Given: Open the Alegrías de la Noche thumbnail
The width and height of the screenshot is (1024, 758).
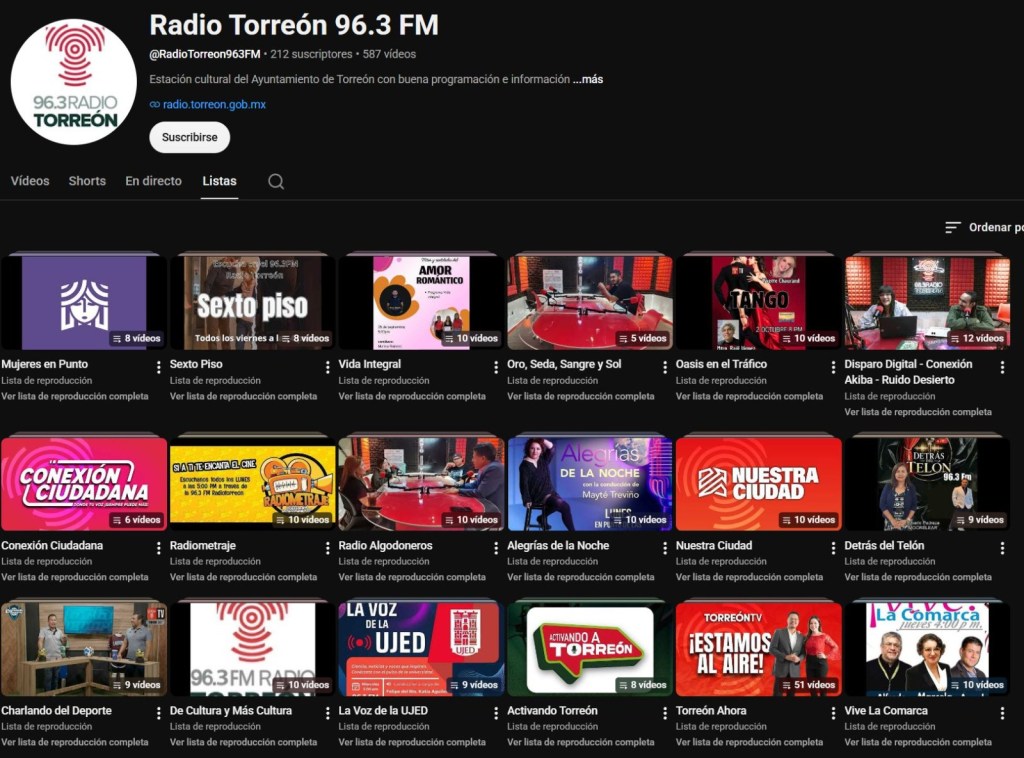Looking at the screenshot, I should pyautogui.click(x=590, y=484).
